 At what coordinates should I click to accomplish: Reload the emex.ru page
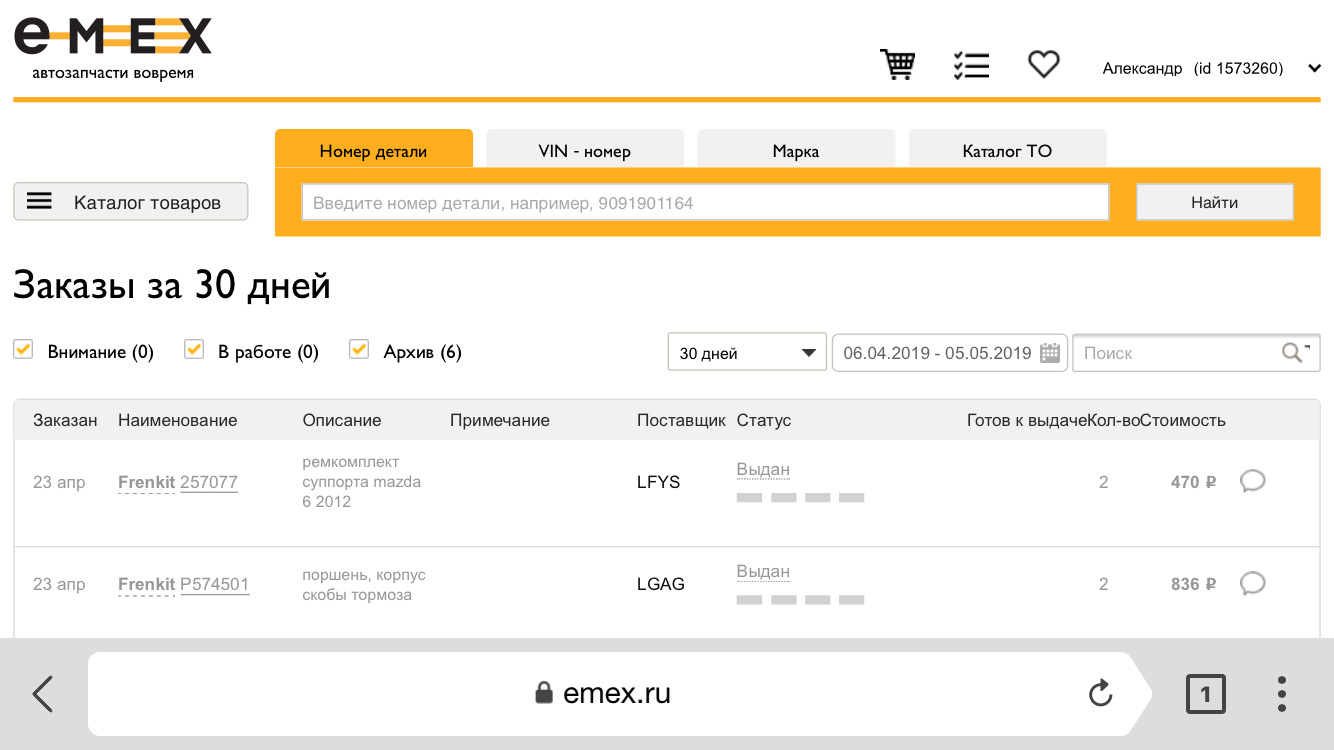[x=1100, y=693]
